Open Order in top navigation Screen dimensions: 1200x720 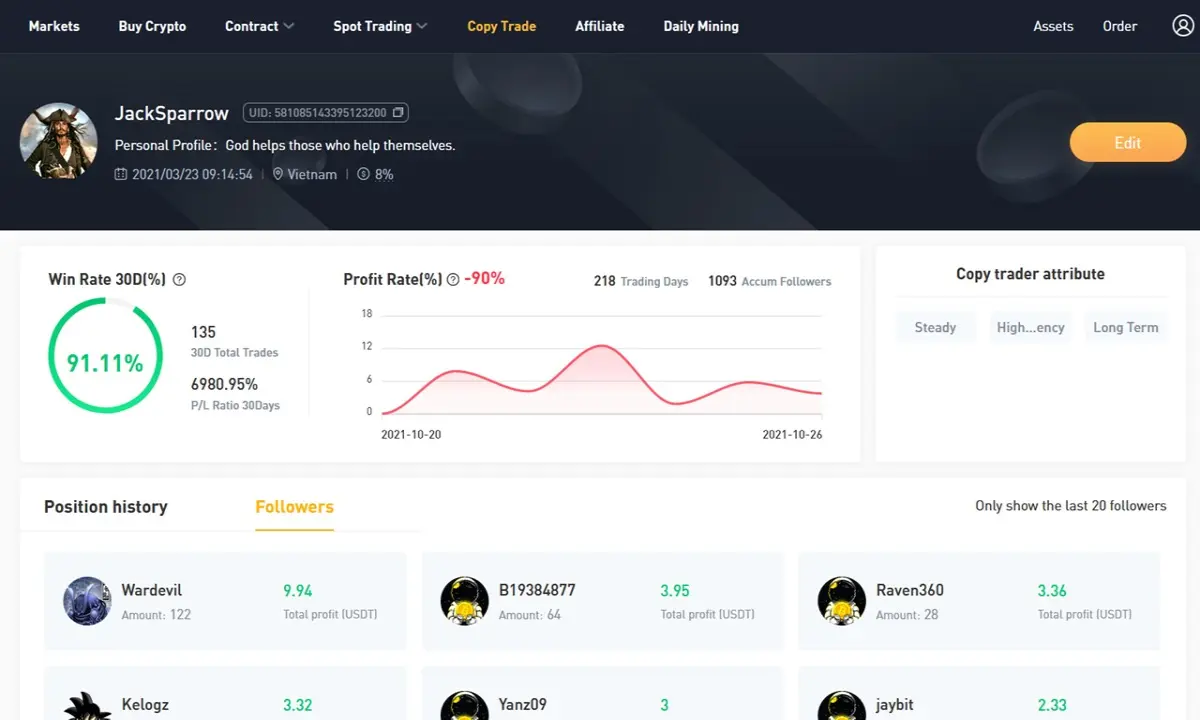pos(1120,26)
